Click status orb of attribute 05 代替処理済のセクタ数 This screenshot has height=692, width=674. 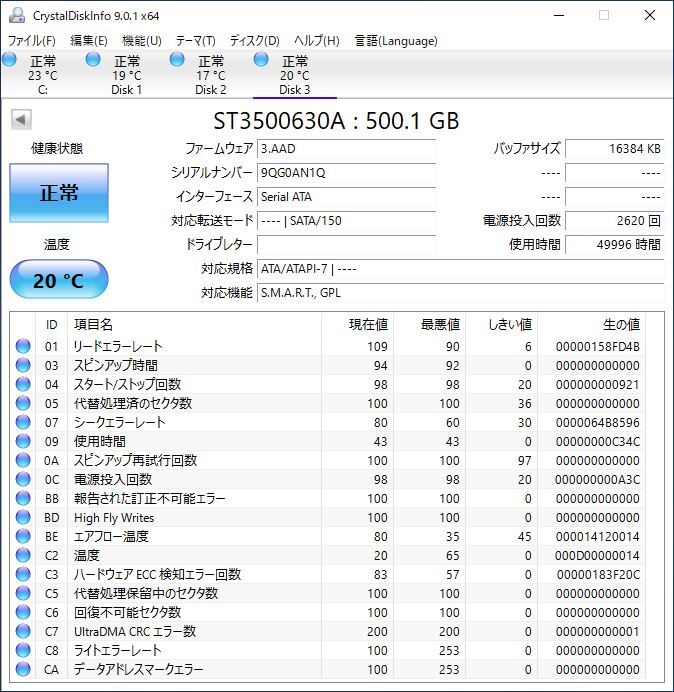pos(23,403)
